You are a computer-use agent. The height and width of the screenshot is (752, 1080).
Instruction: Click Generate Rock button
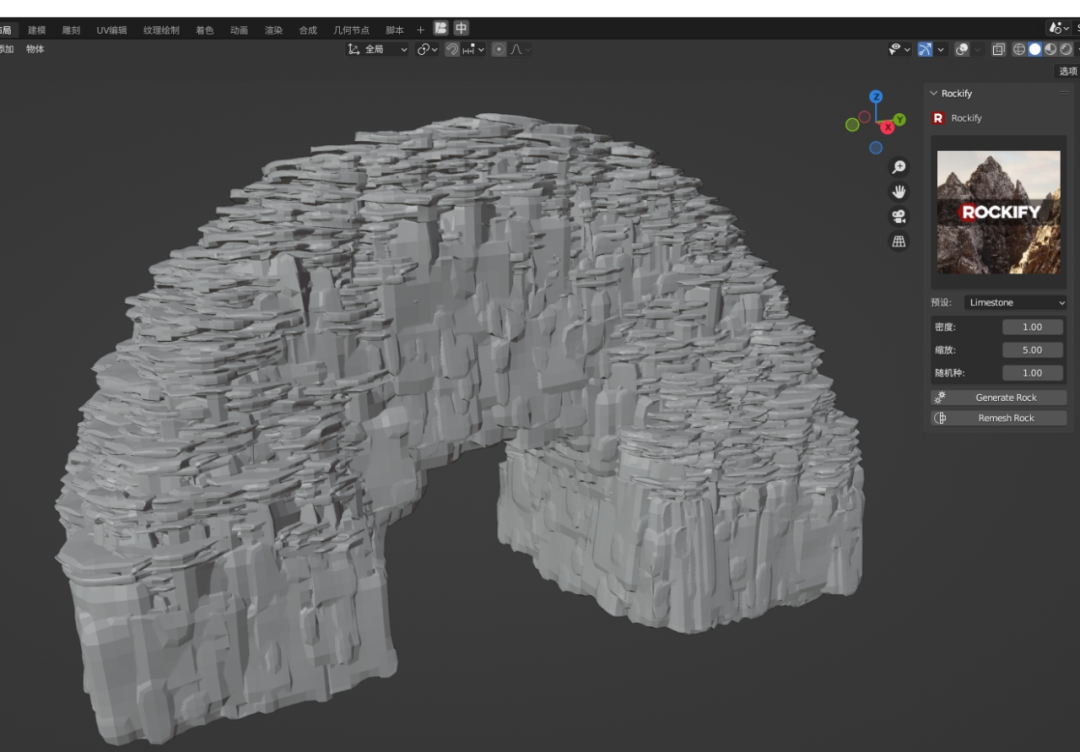999,397
